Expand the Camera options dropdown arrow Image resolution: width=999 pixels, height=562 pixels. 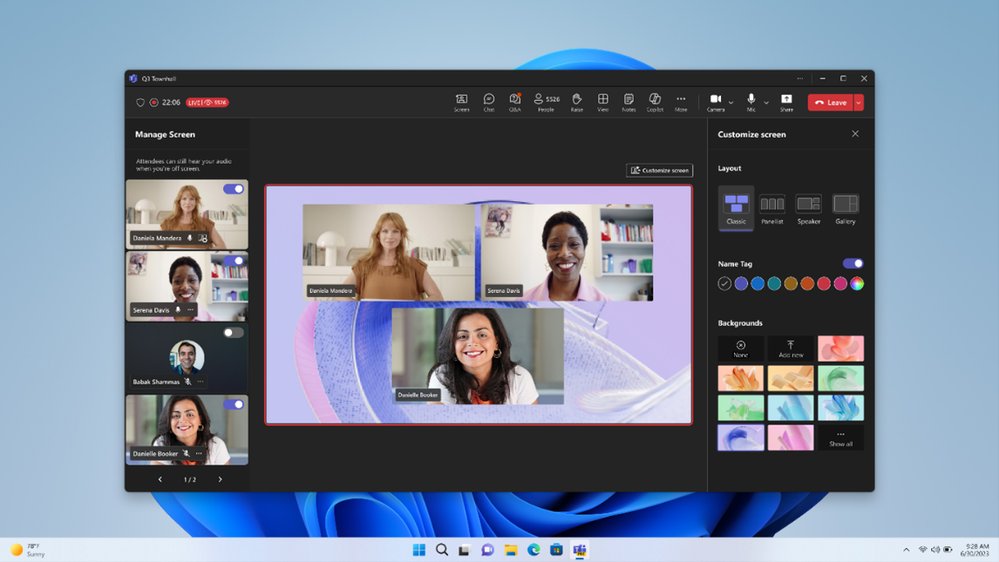(731, 102)
